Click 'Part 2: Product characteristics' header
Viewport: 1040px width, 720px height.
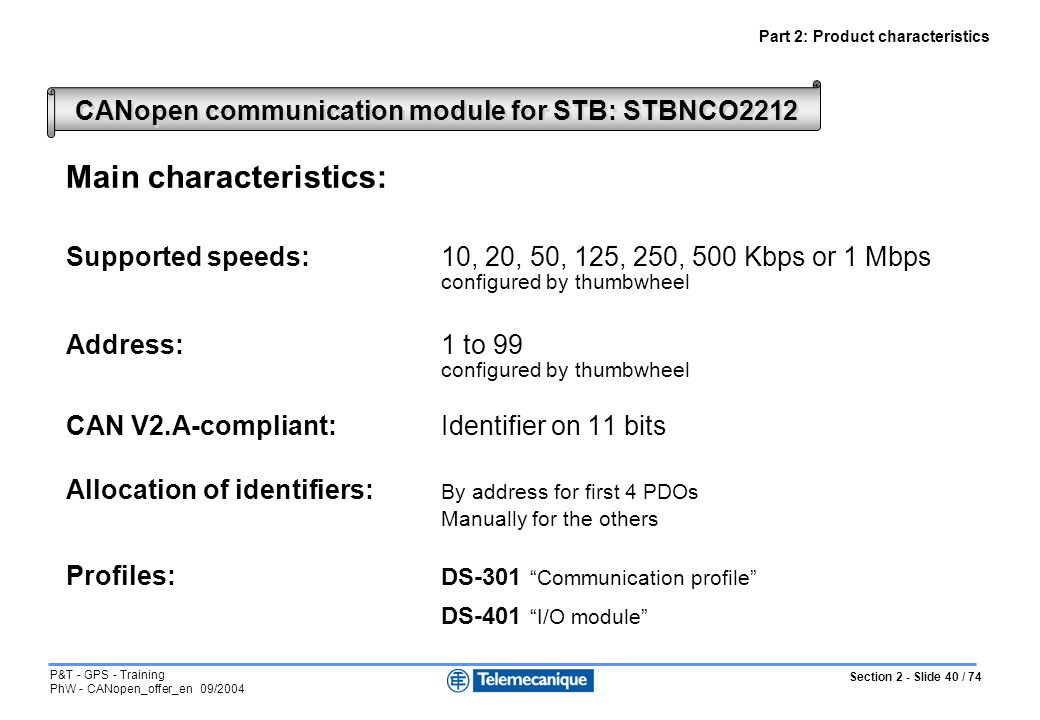point(874,36)
